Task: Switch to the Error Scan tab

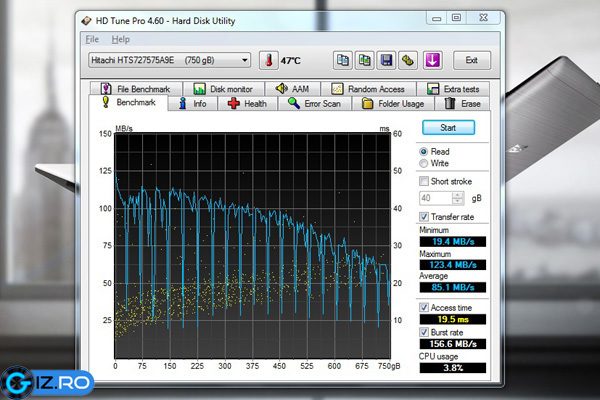Action: point(315,103)
